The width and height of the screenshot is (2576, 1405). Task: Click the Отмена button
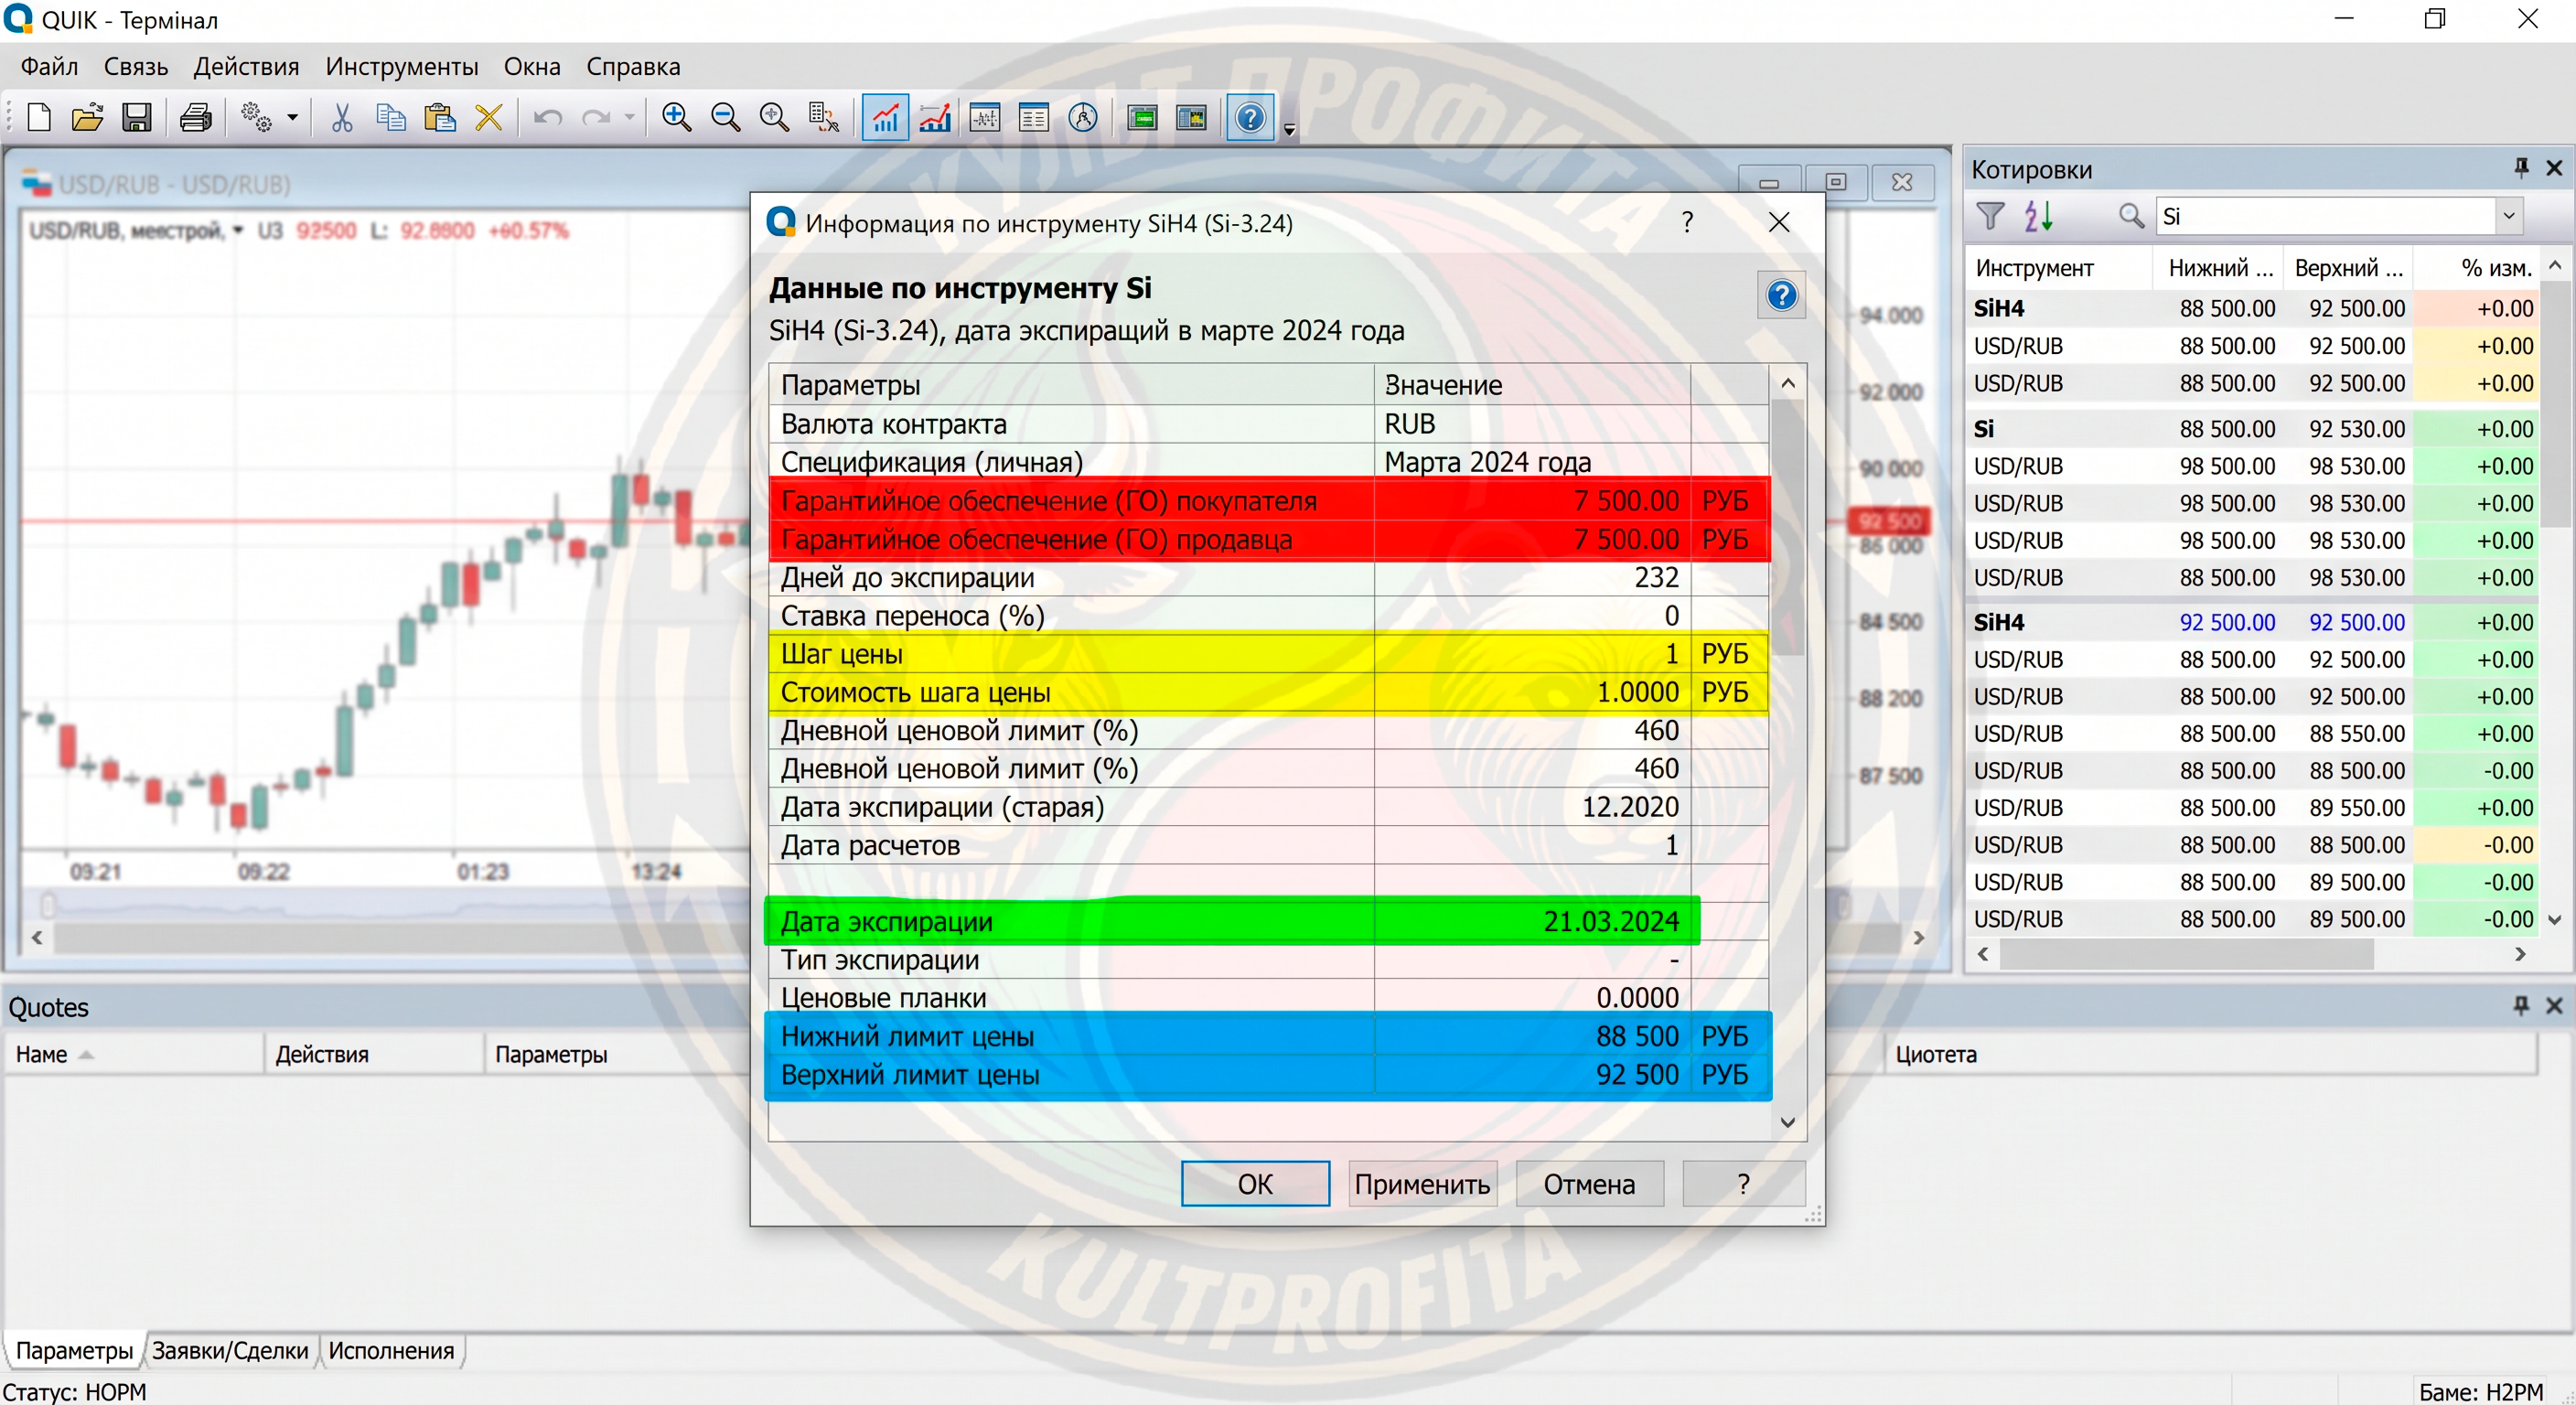click(x=1589, y=1184)
